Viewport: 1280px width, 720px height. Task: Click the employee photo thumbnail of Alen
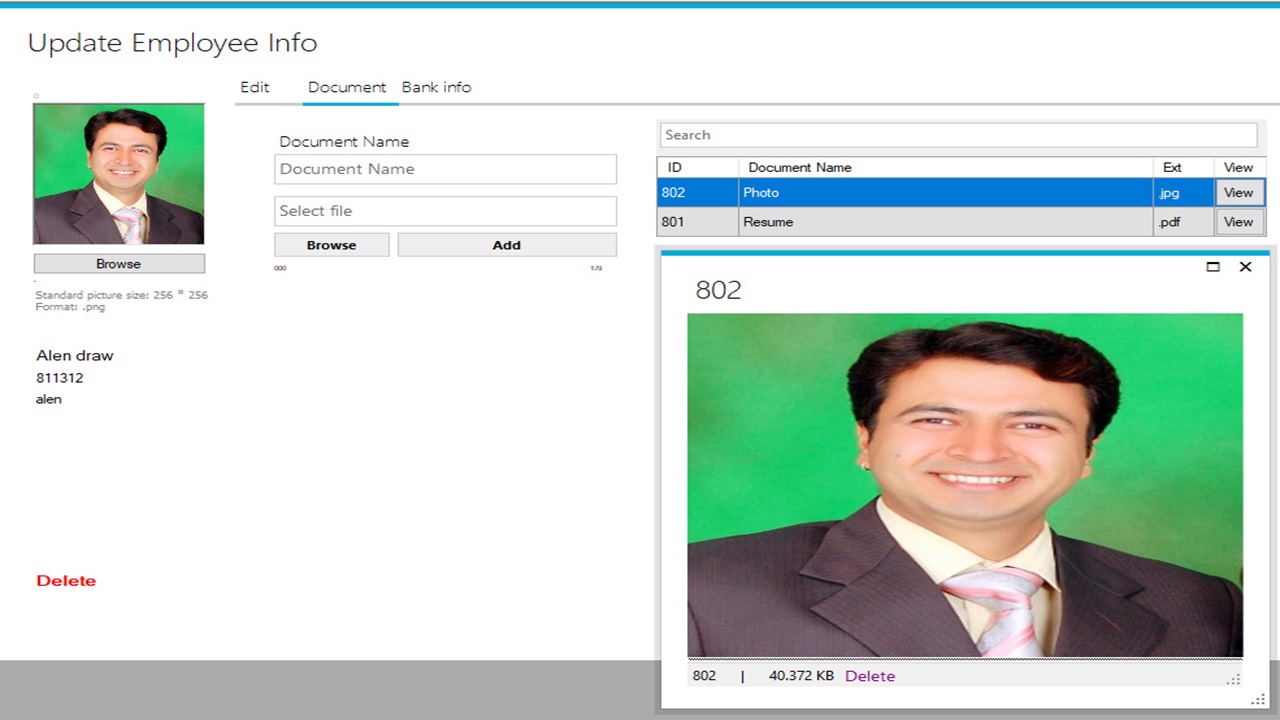coord(118,173)
